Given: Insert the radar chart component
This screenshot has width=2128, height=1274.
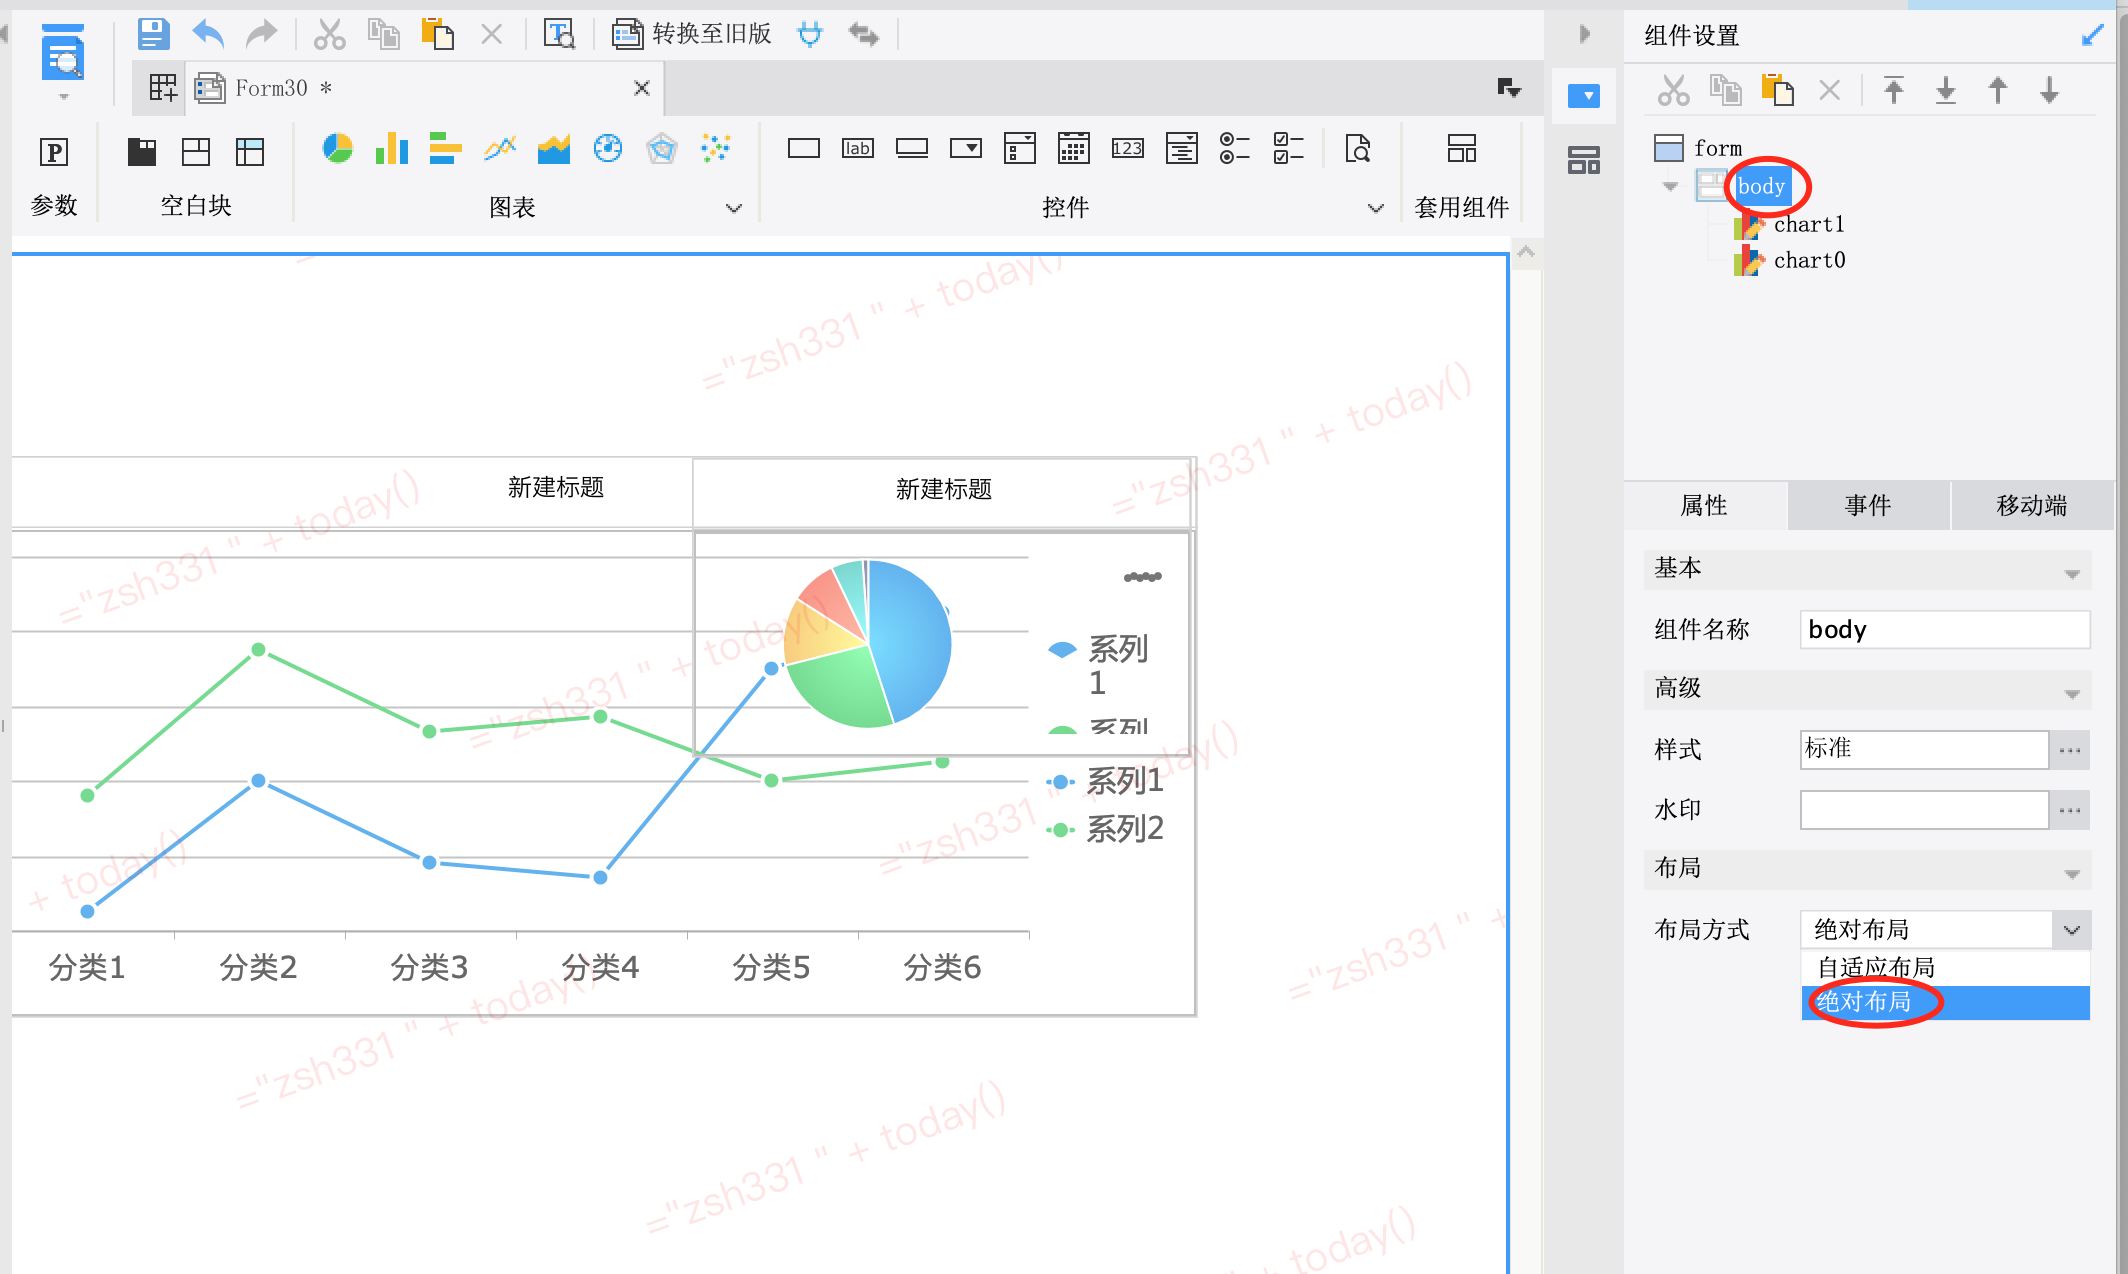Looking at the screenshot, I should (662, 149).
